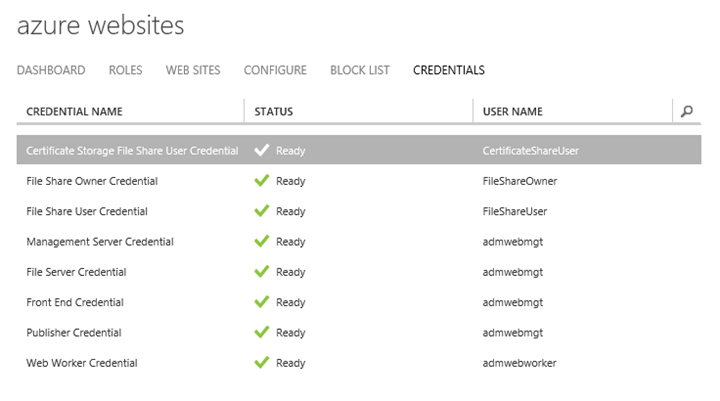This screenshot has width=720, height=401.
Task: Switch to the ROLES tab
Action: tap(125, 70)
